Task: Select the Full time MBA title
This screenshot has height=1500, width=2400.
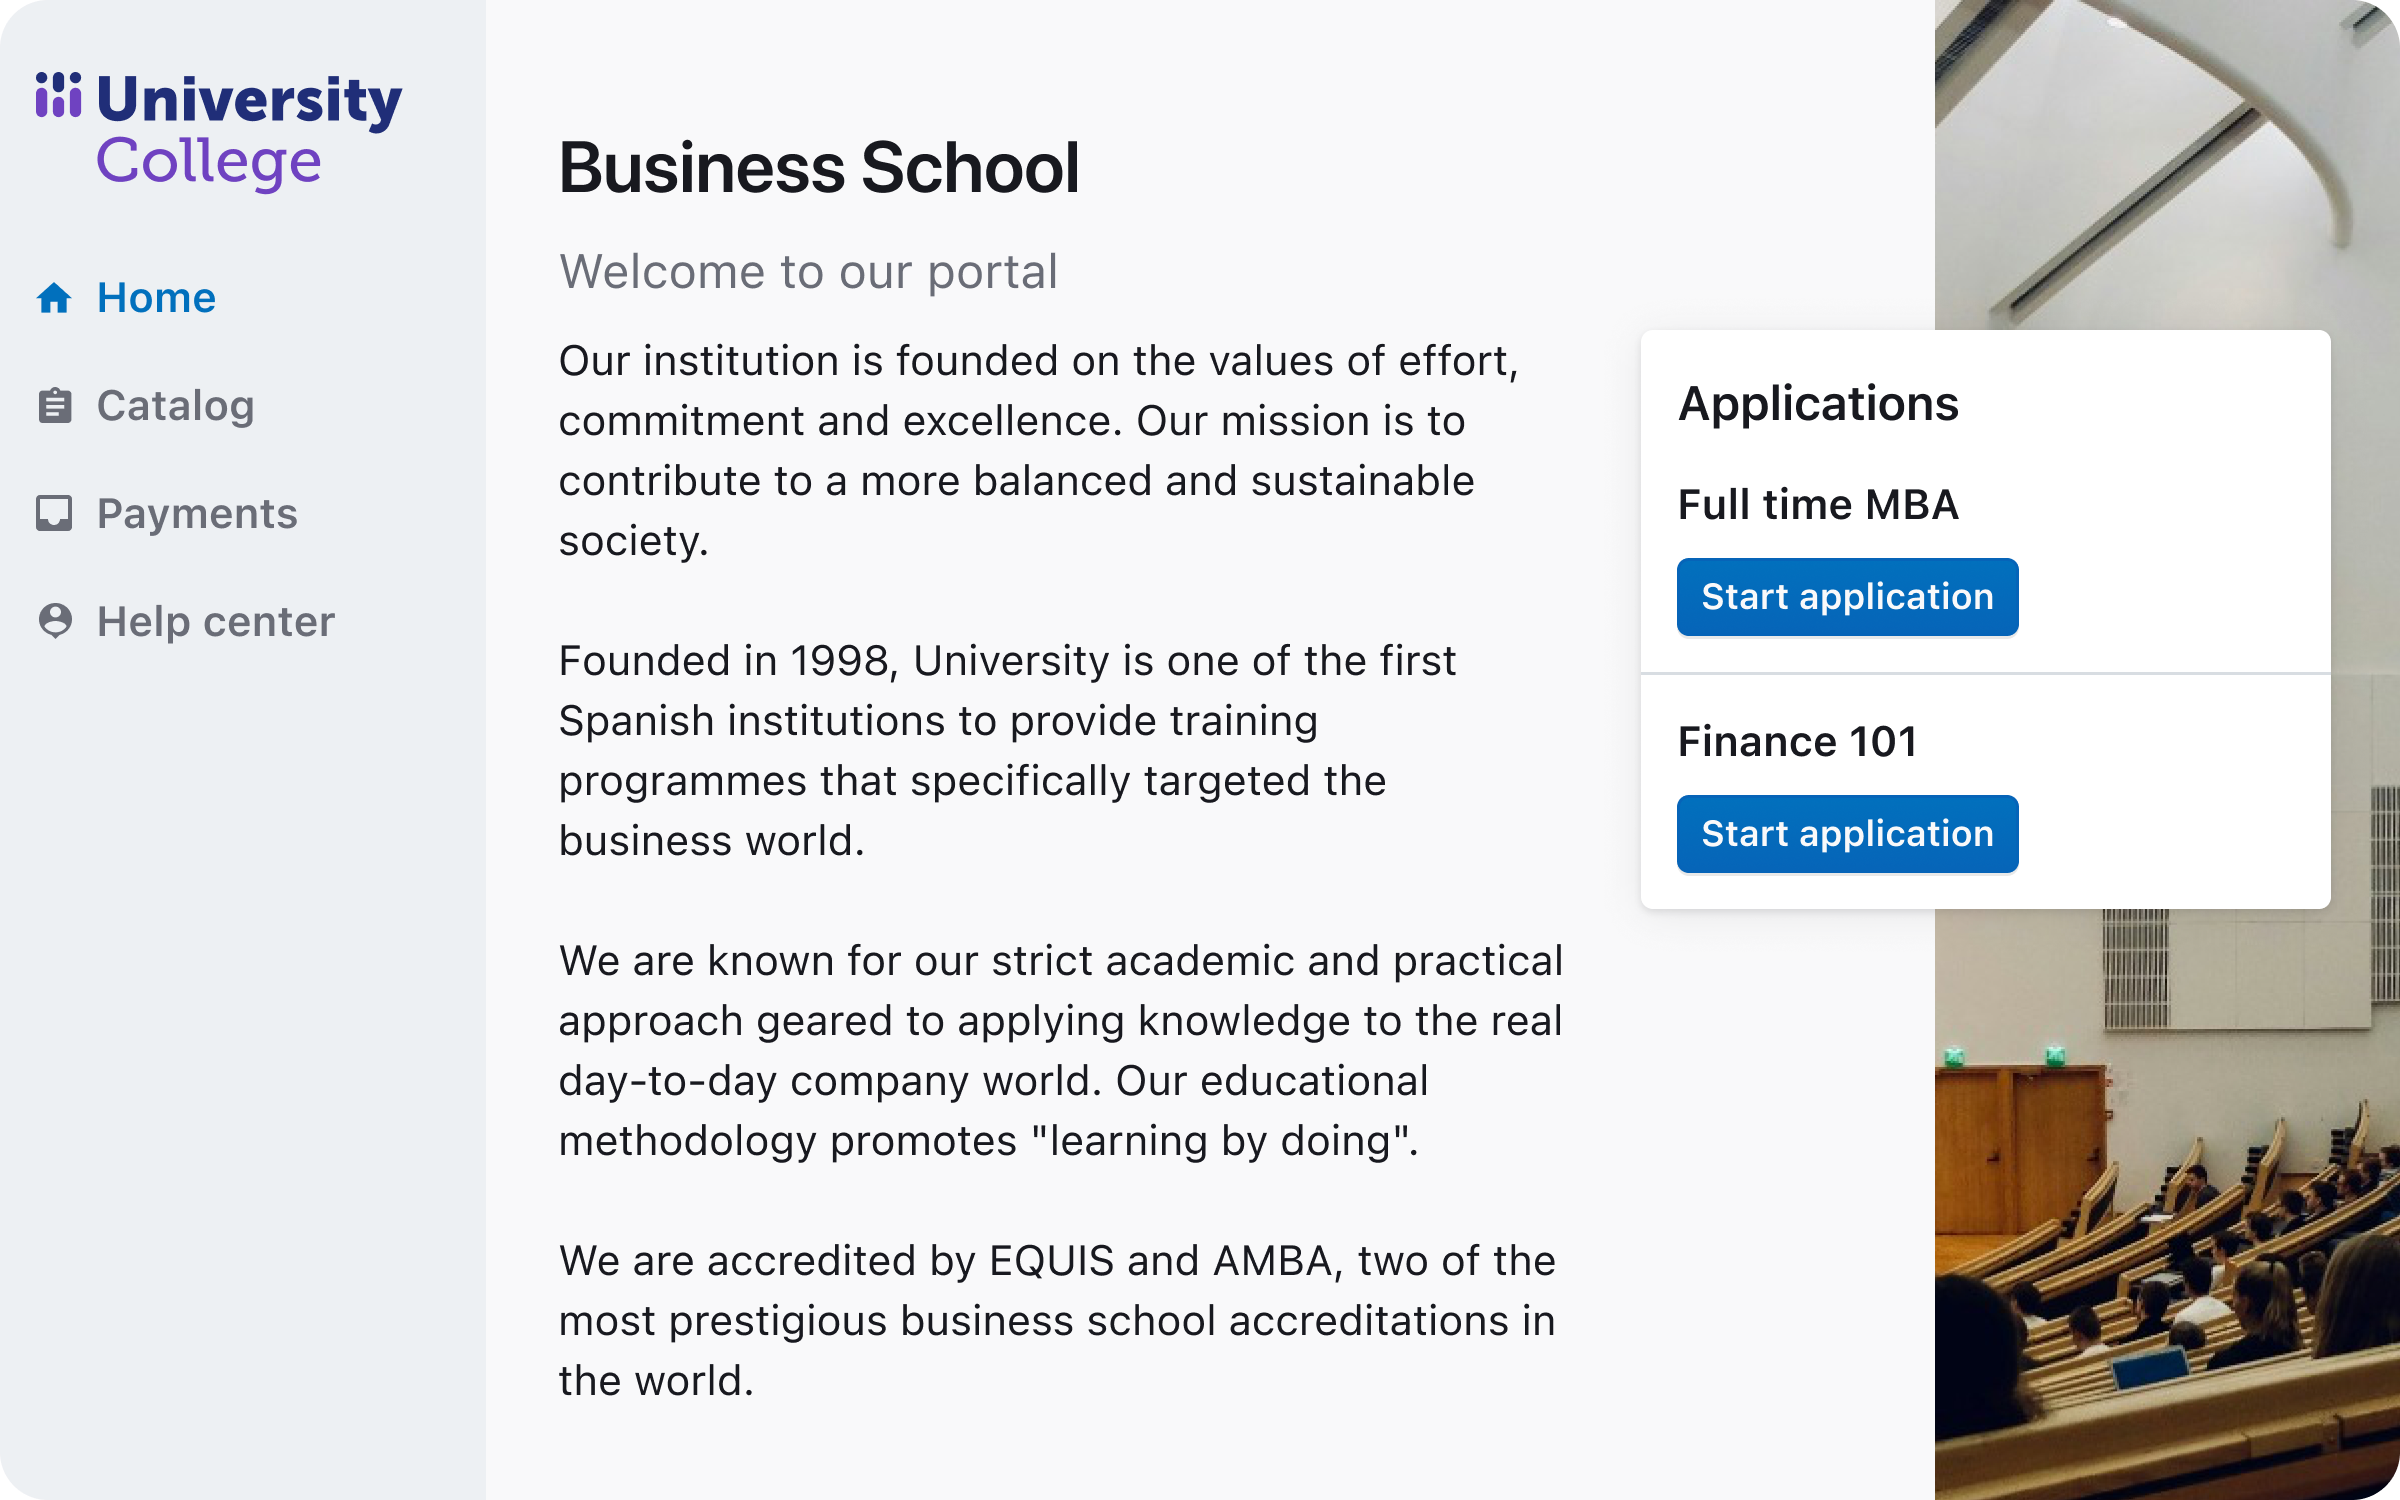Action: [x=1818, y=505]
